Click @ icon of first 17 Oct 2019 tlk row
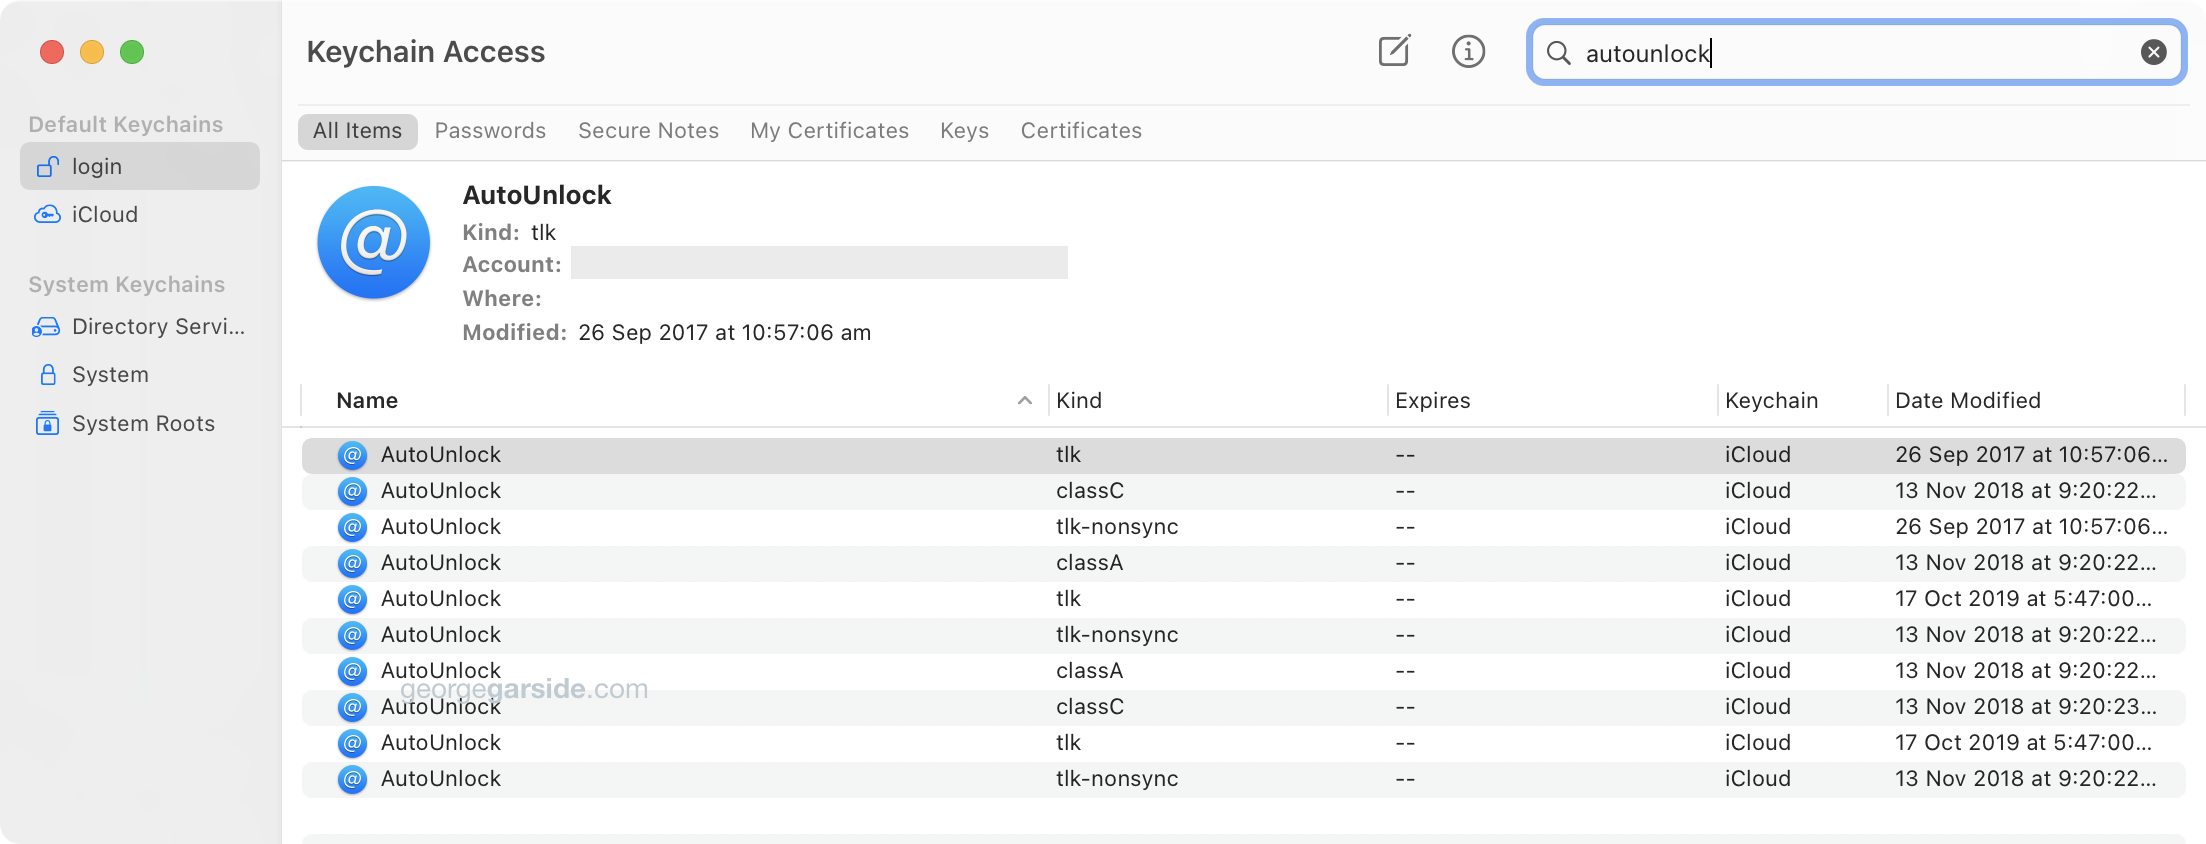Viewport: 2206px width, 844px height. (x=352, y=599)
